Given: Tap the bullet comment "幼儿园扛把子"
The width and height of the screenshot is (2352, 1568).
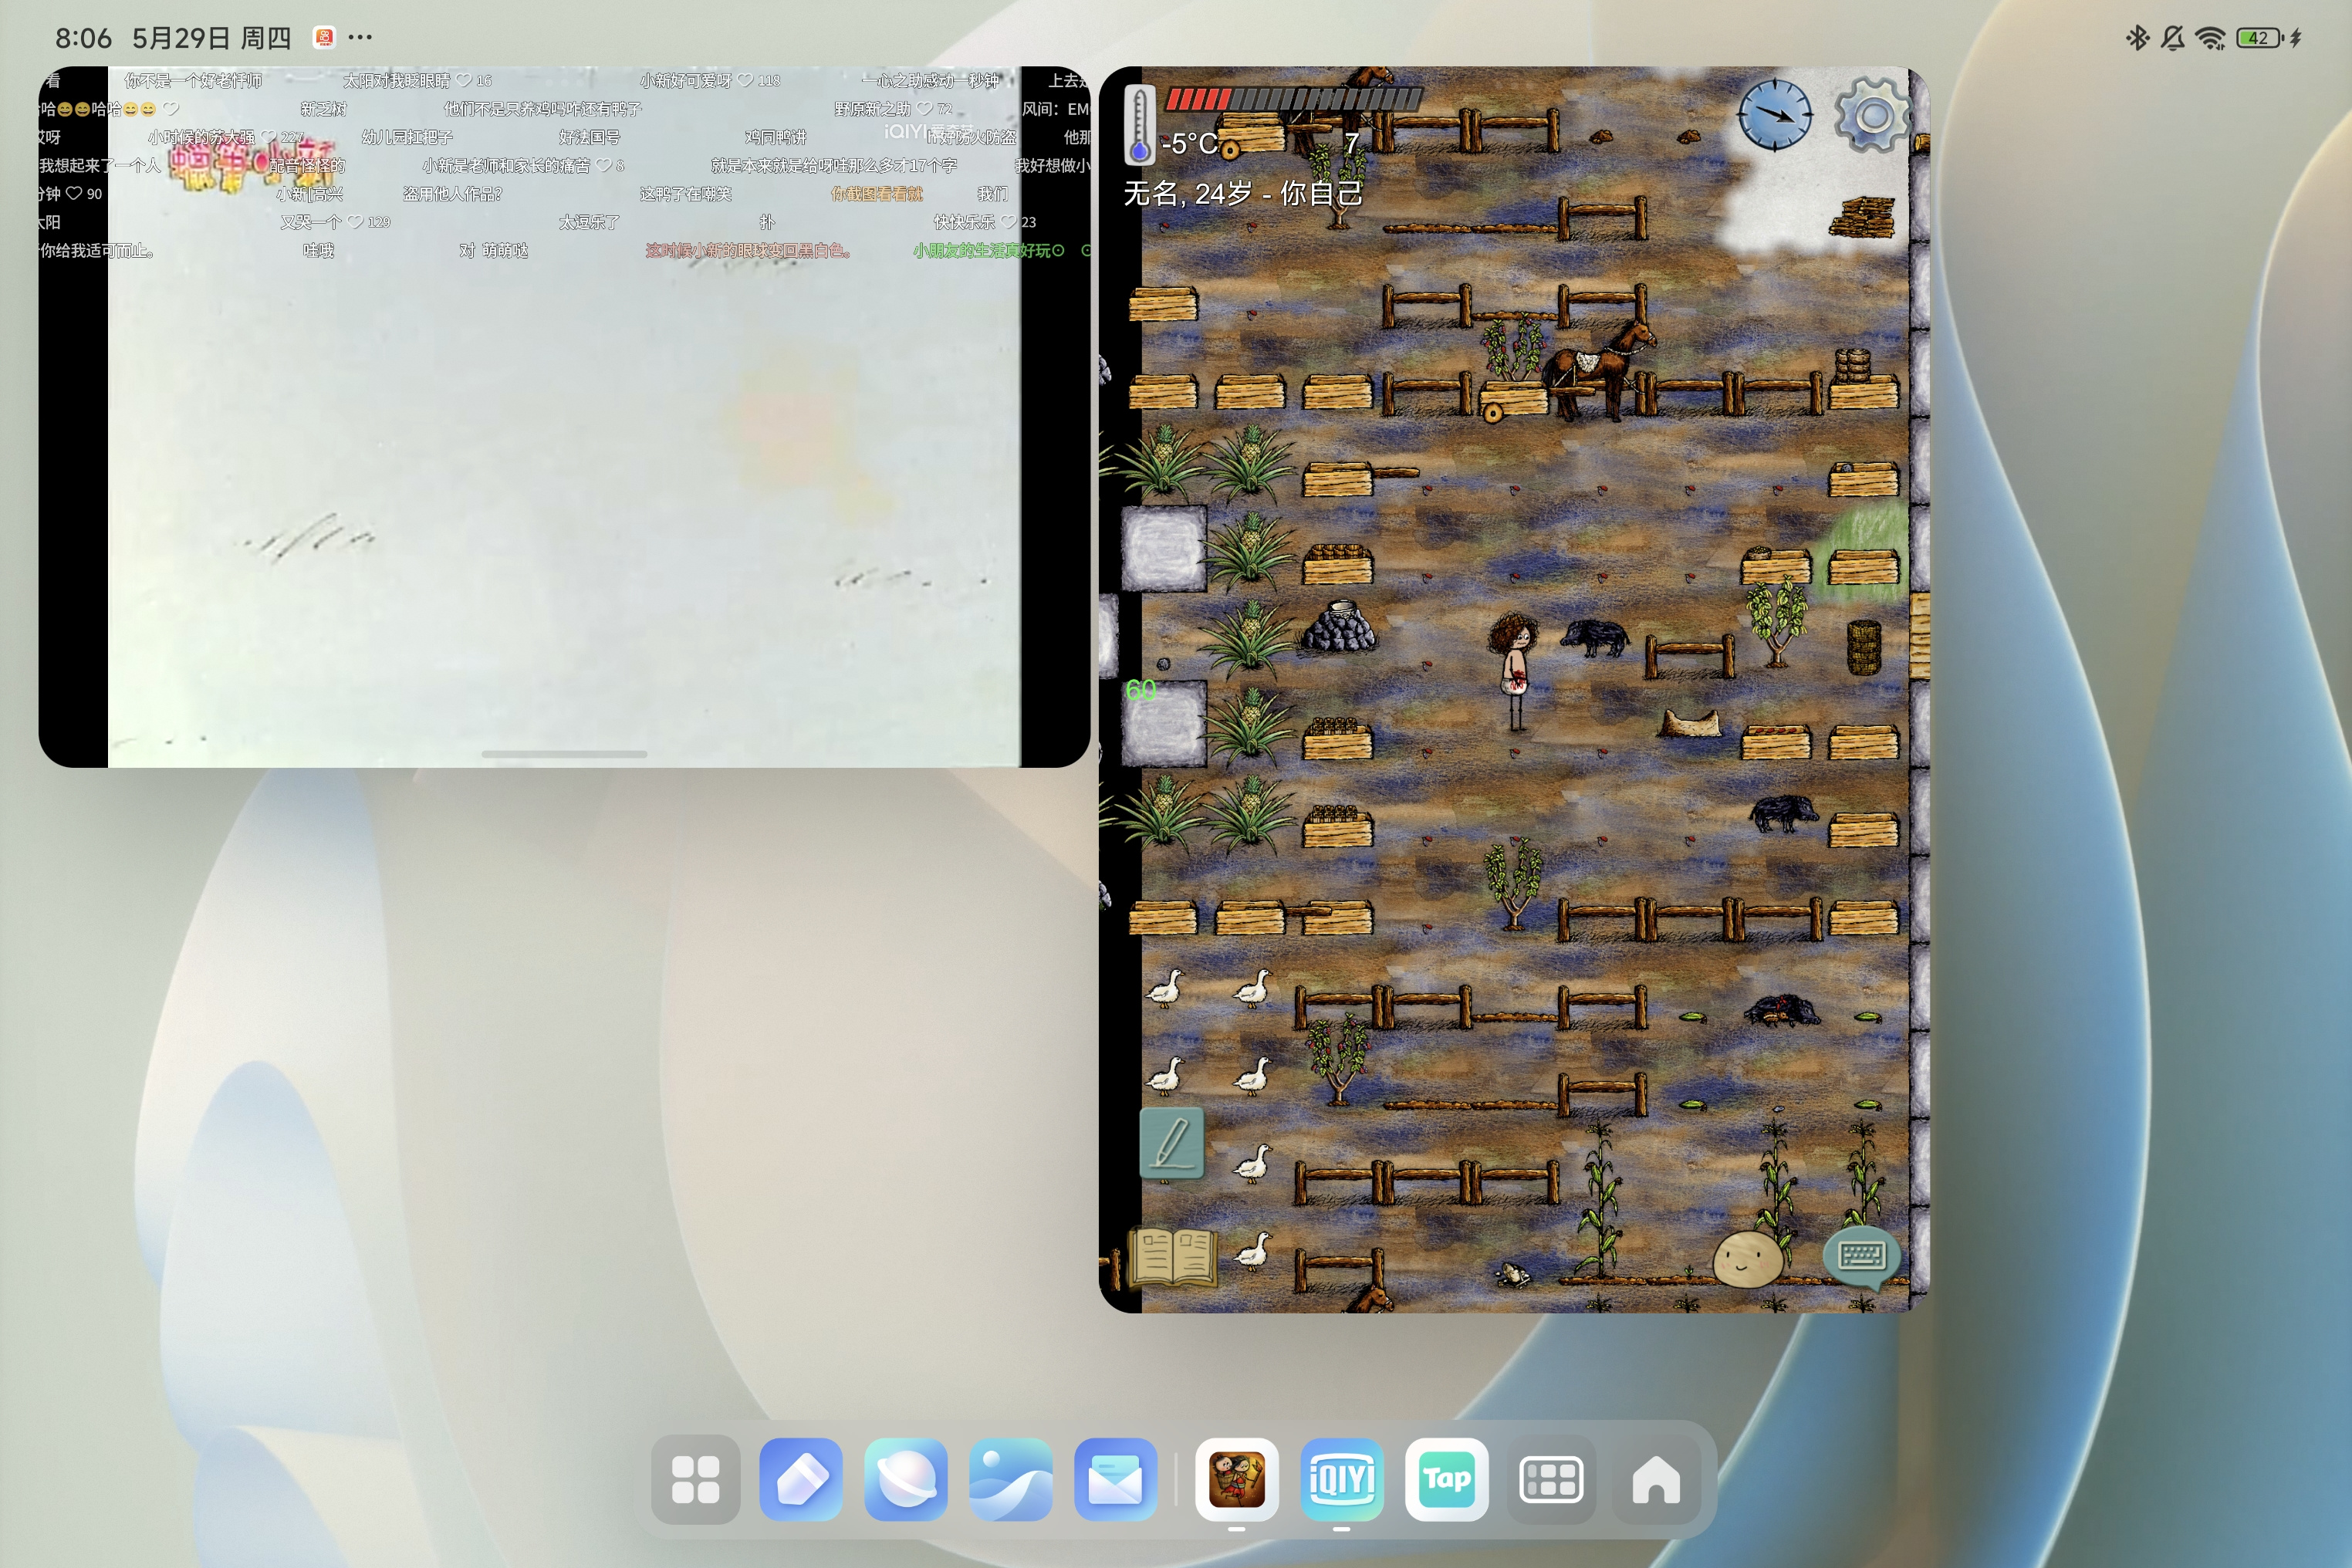Looking at the screenshot, I should [x=407, y=137].
